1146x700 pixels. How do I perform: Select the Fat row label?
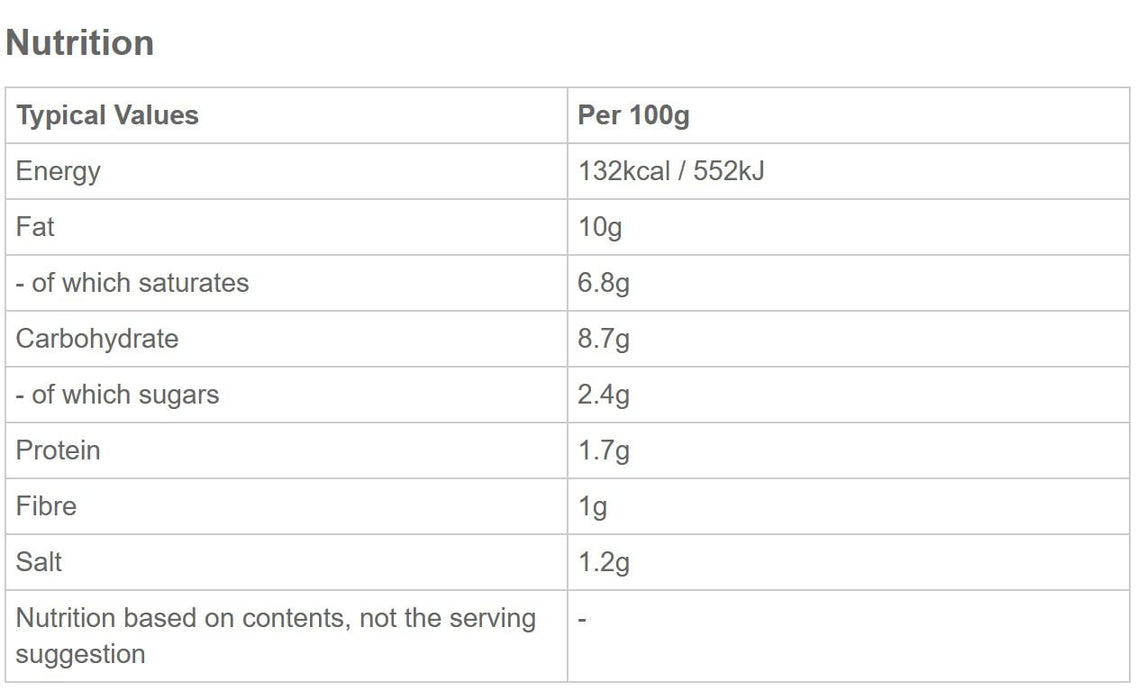coord(35,227)
